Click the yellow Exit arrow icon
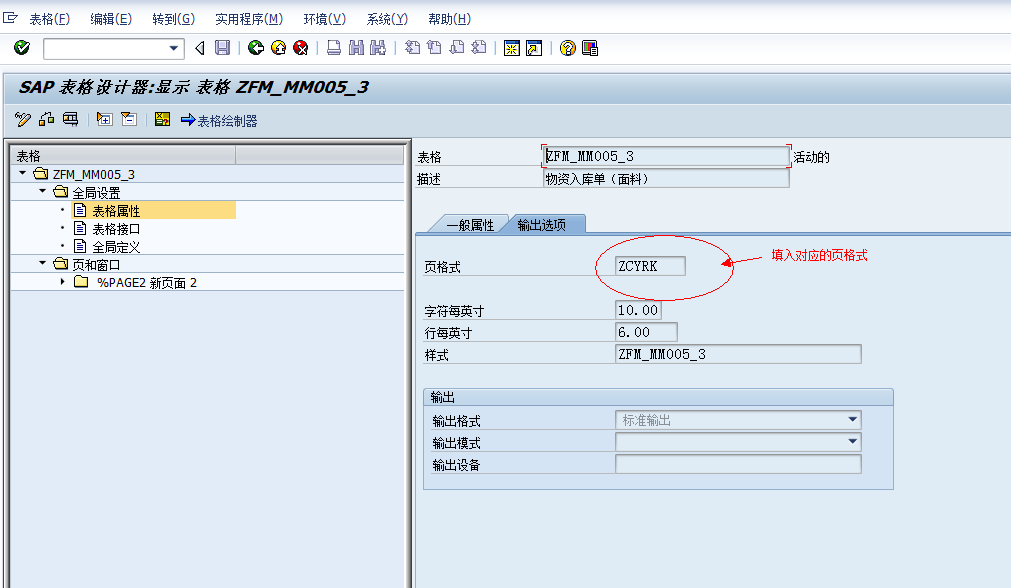This screenshot has height=588, width=1011. (x=279, y=48)
